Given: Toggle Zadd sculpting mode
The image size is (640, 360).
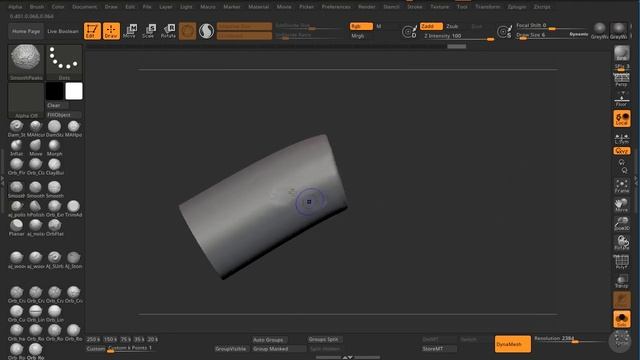Looking at the screenshot, I should [x=431, y=26].
